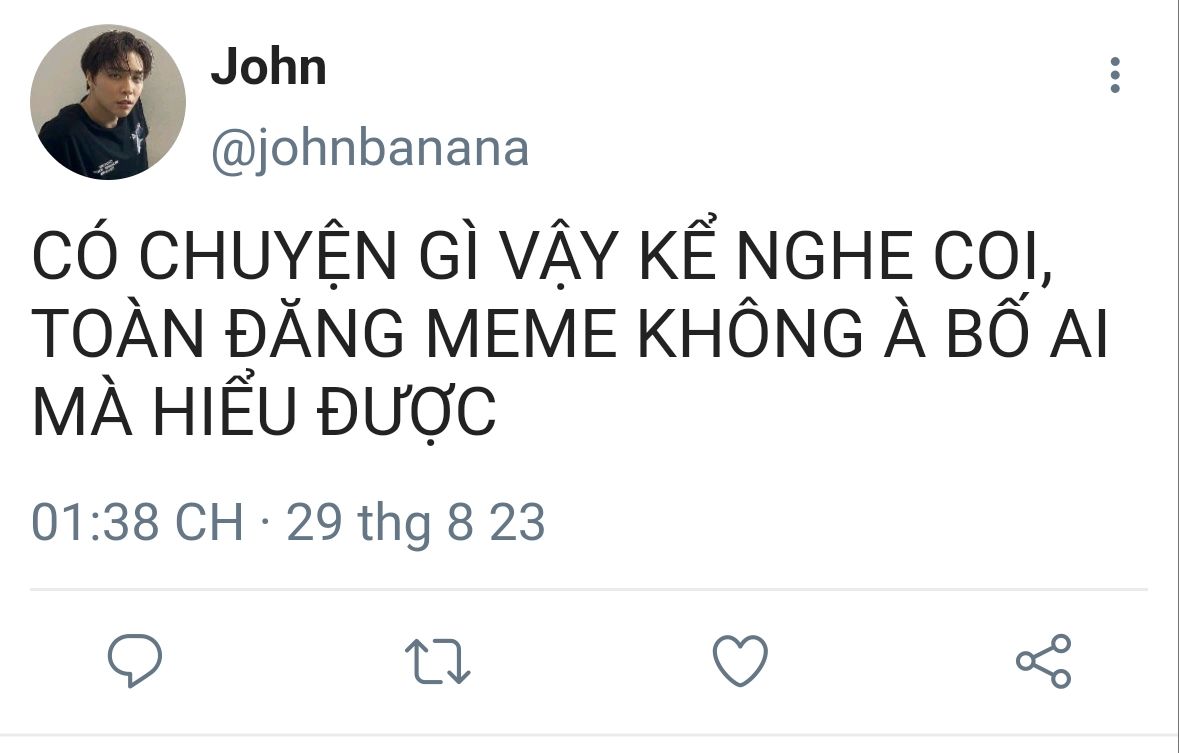The height and width of the screenshot is (753, 1179).
Task: Retweet the post using the arrows icon
Action: pyautogui.click(x=438, y=661)
